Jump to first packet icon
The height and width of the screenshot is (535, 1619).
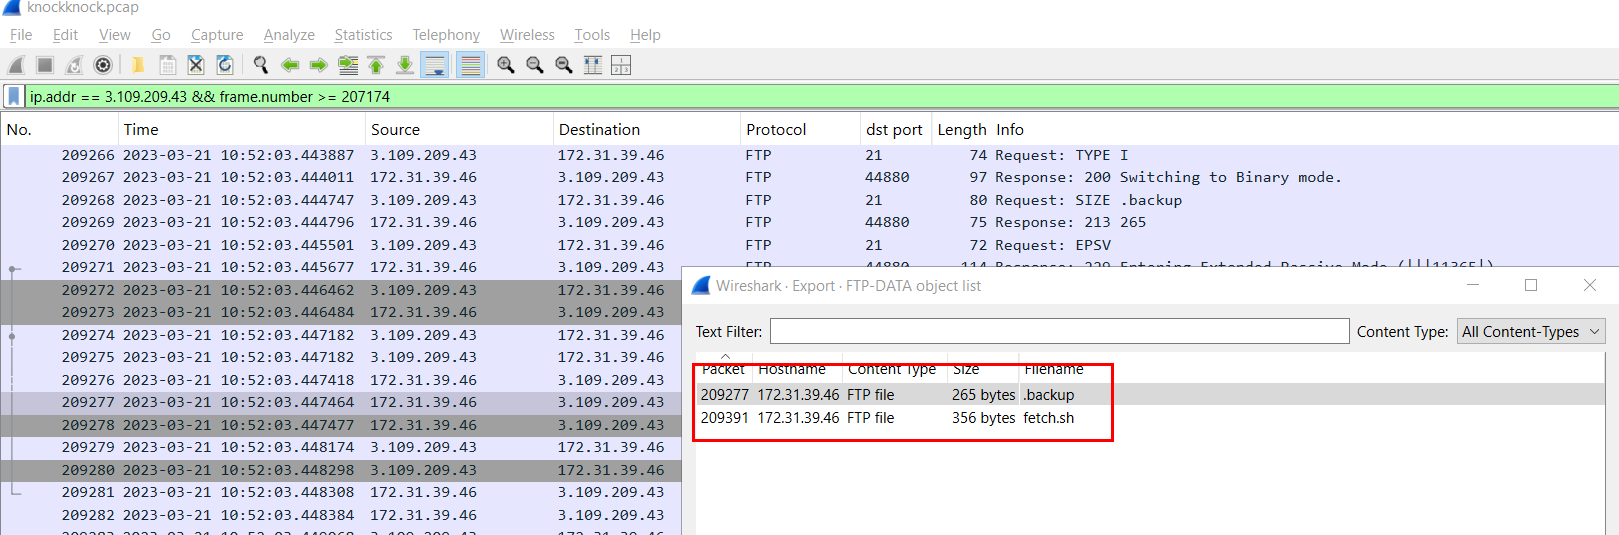376,65
